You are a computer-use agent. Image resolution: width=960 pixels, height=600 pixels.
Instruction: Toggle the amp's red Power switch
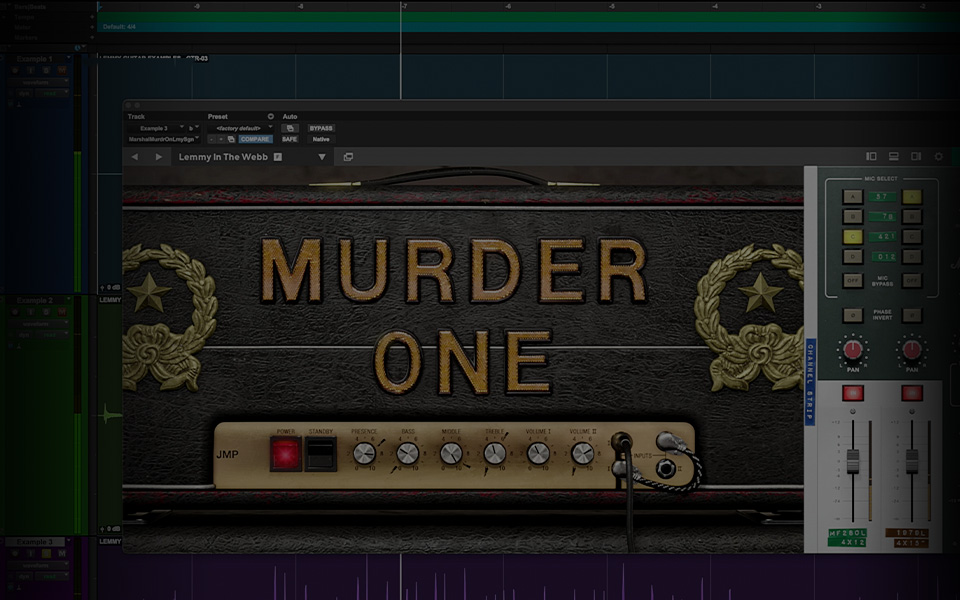(286, 454)
